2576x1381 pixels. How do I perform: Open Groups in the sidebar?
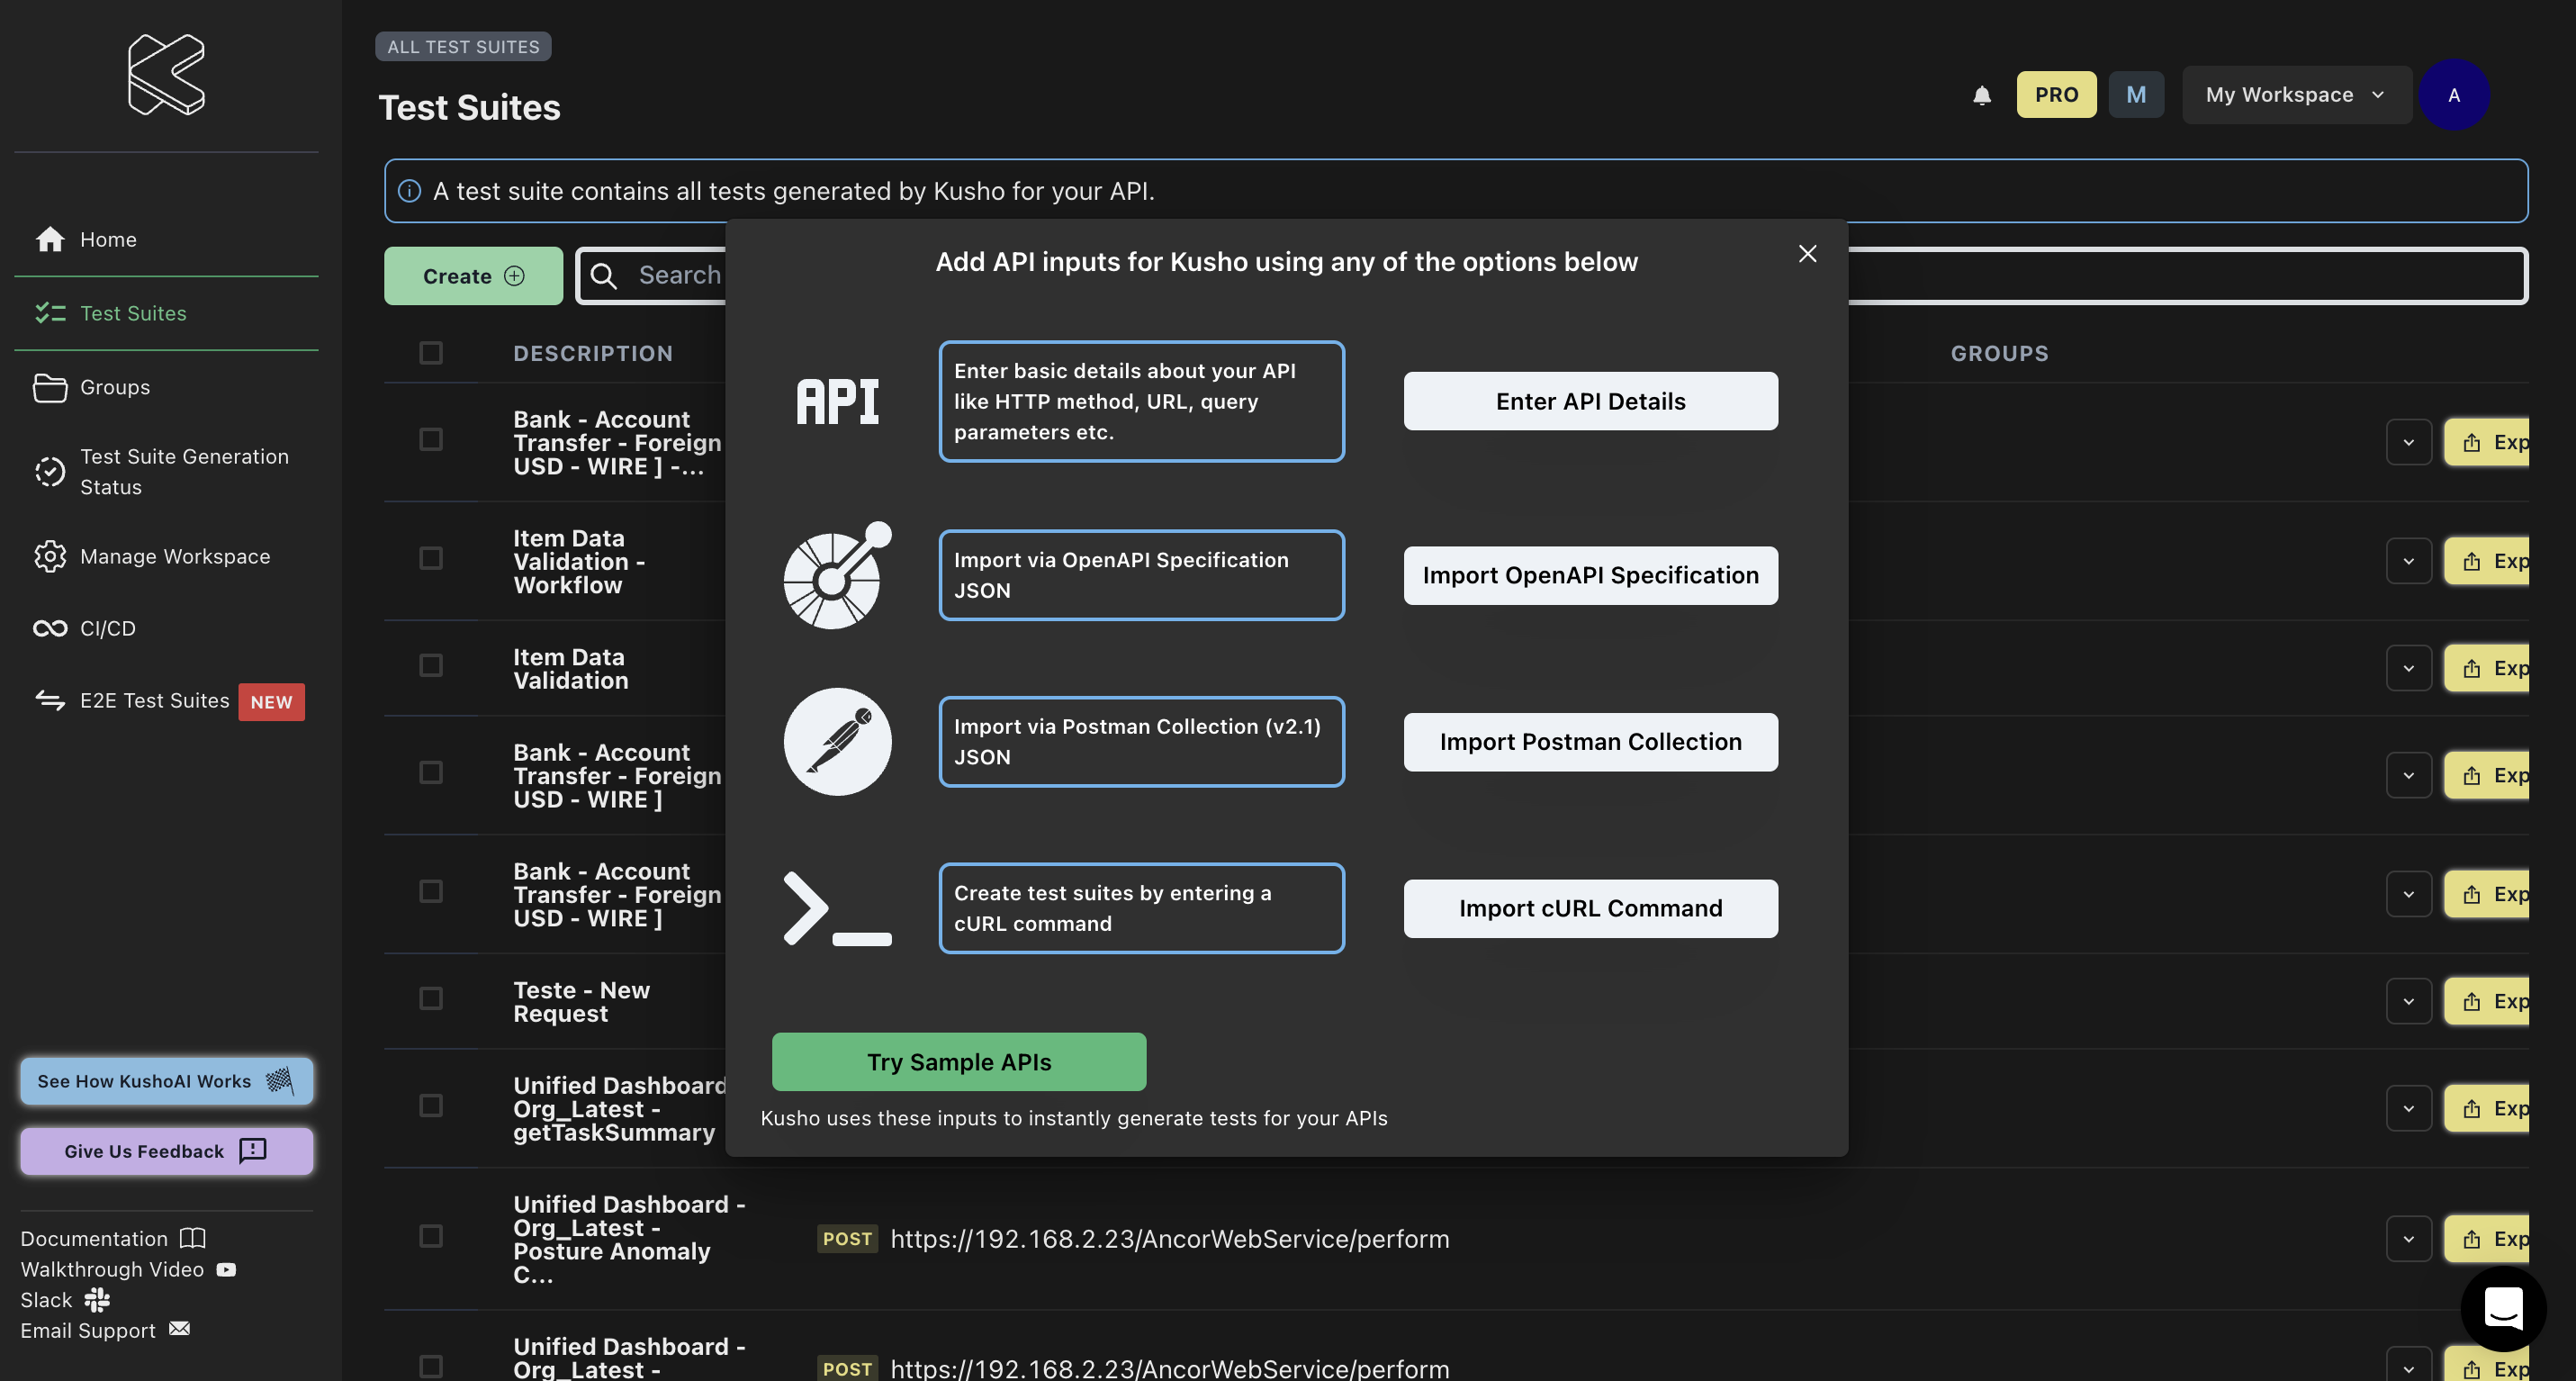click(114, 387)
